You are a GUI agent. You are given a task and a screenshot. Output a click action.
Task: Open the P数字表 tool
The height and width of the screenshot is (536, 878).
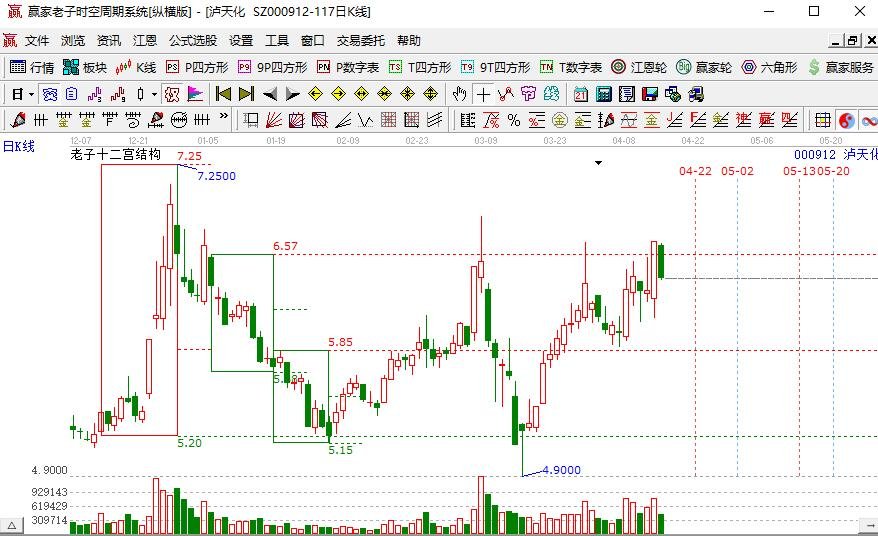pyautogui.click(x=348, y=67)
